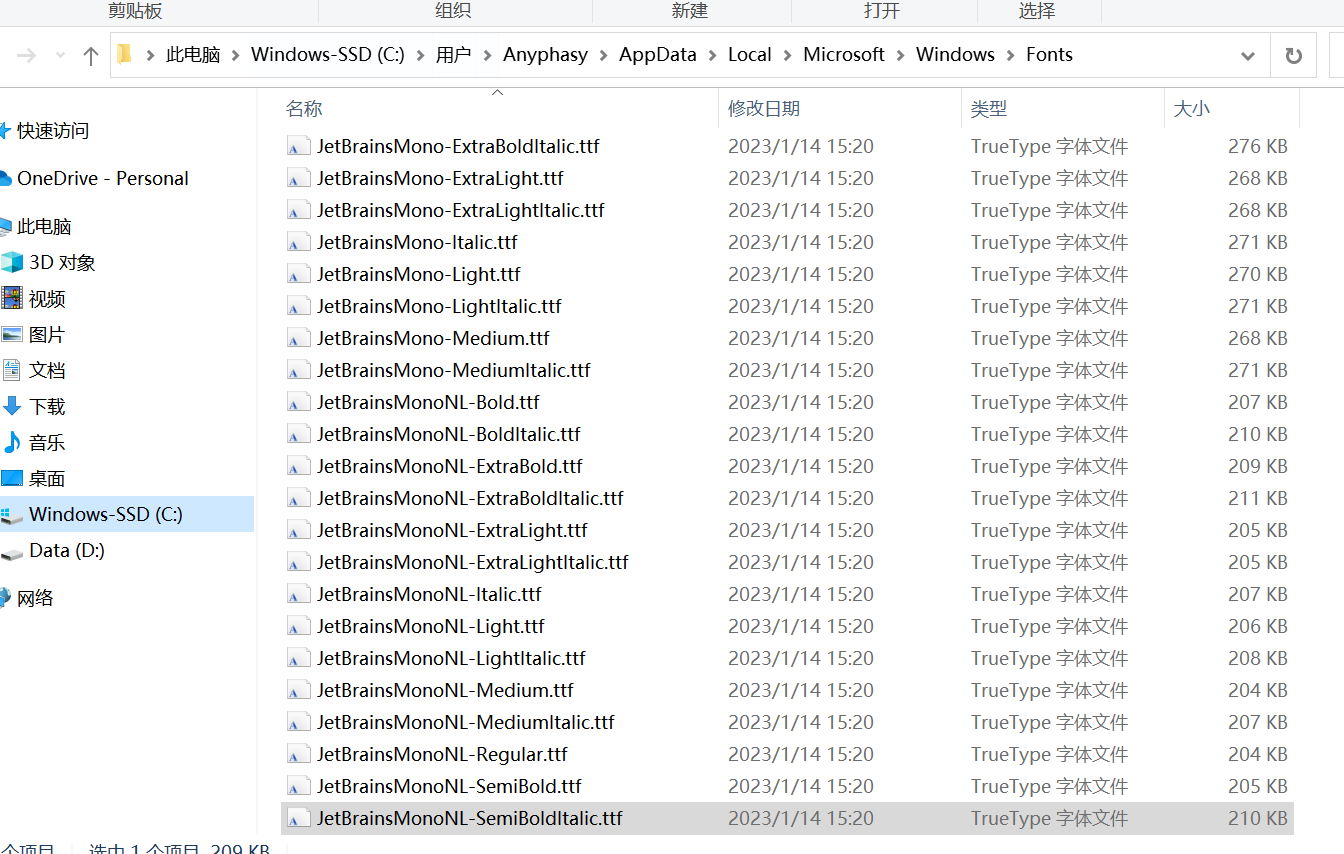The width and height of the screenshot is (1344, 854).
Task: Select file name JetBrainsMonoNL-SemiBoldItalic.ttf
Action: click(x=470, y=819)
